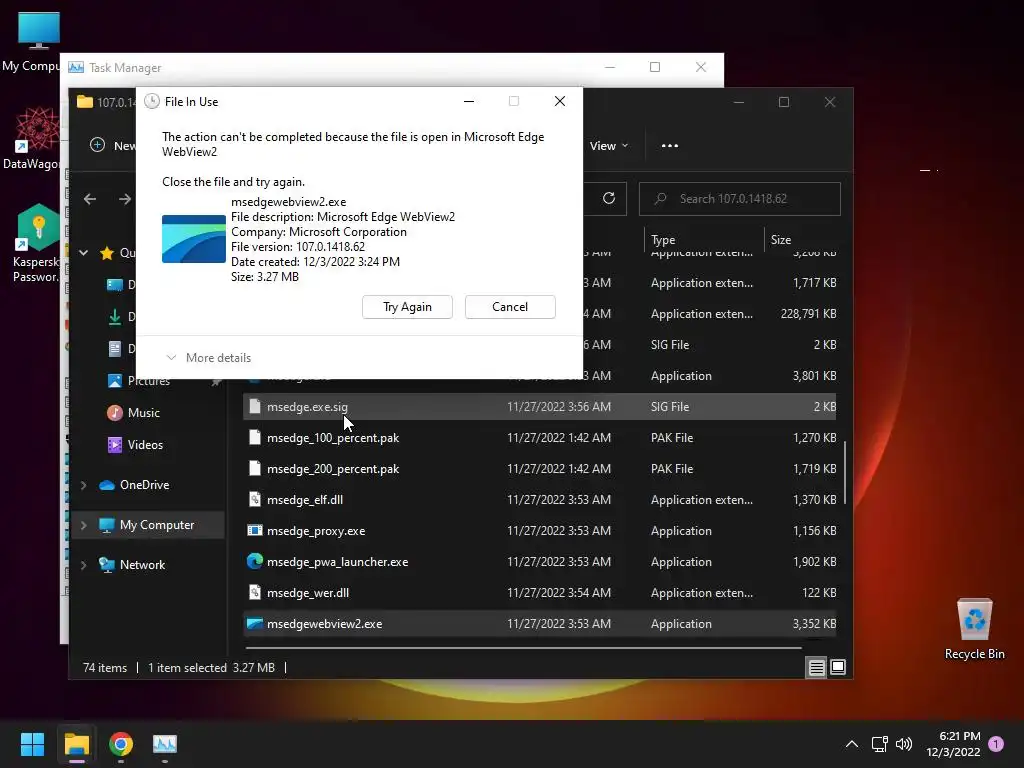Switch to large thumbnails view icon

[x=838, y=667]
